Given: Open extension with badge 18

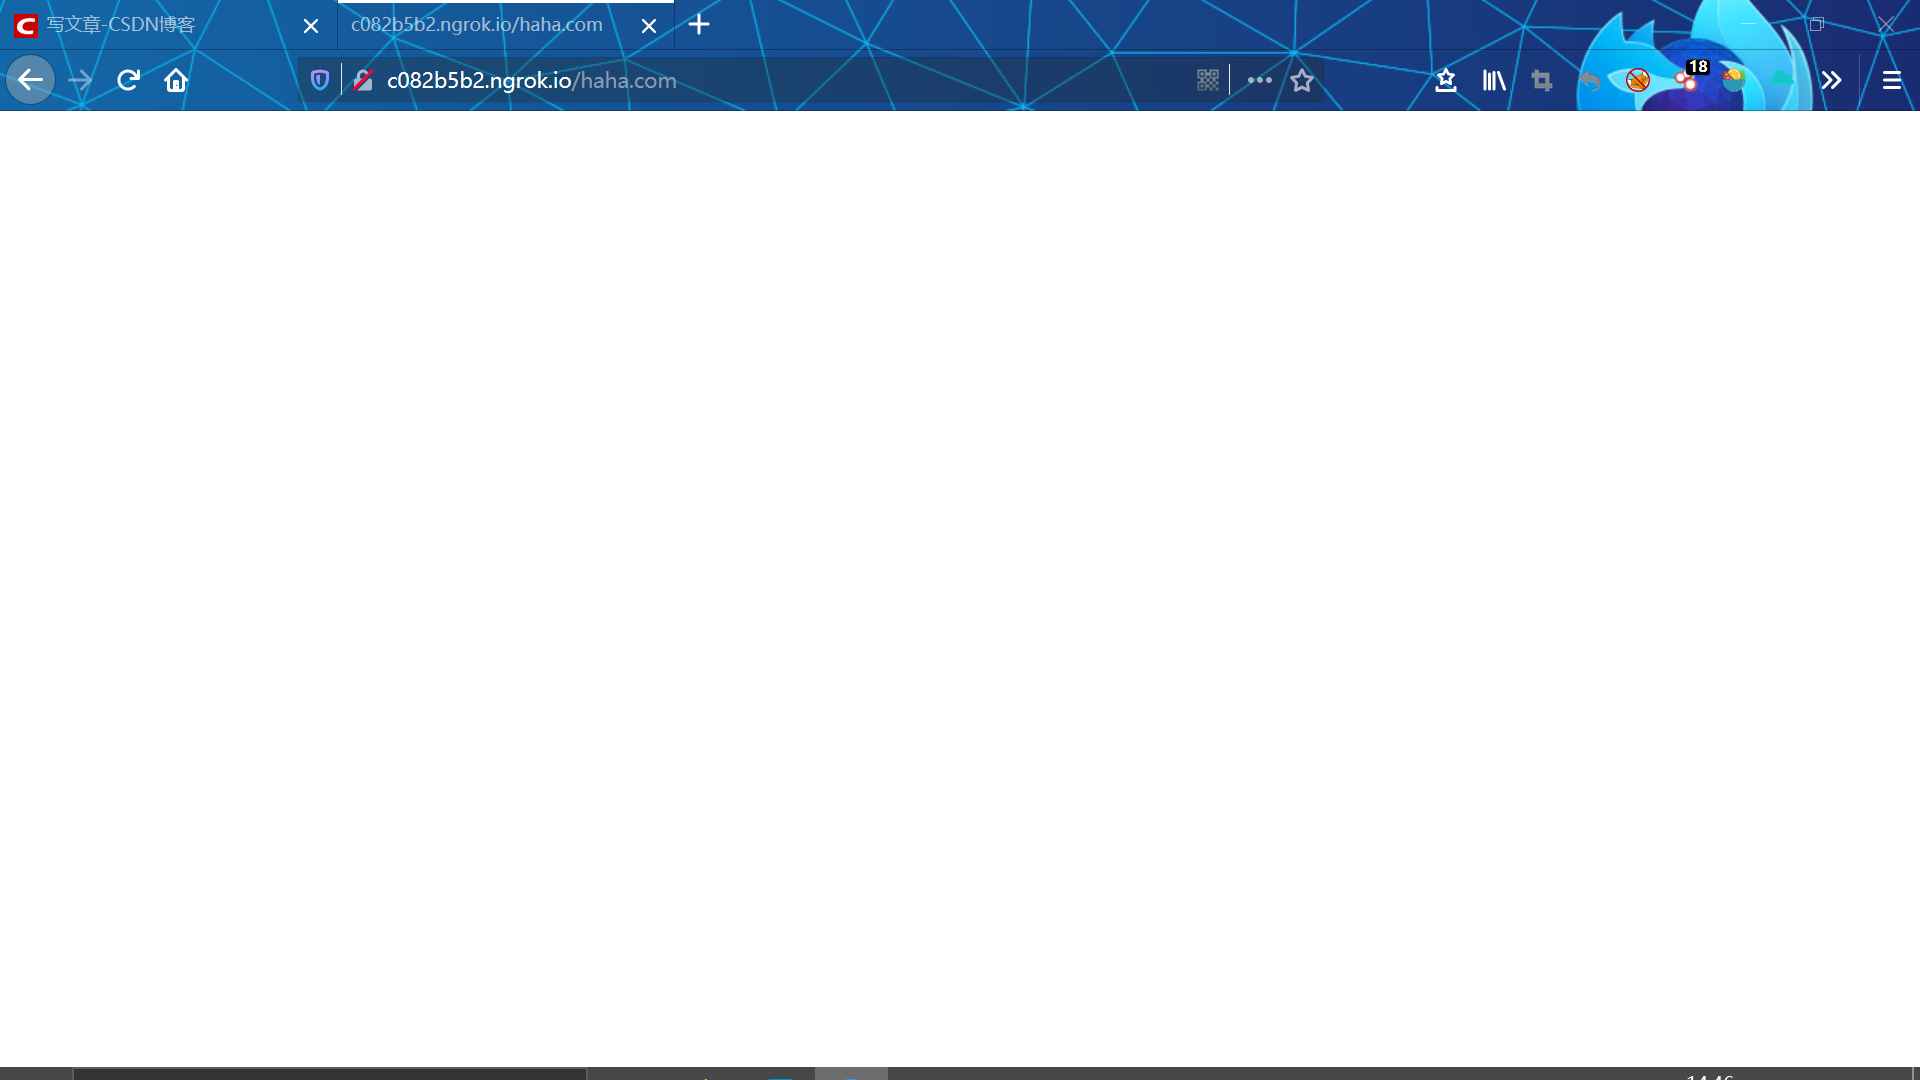Looking at the screenshot, I should 1687,80.
